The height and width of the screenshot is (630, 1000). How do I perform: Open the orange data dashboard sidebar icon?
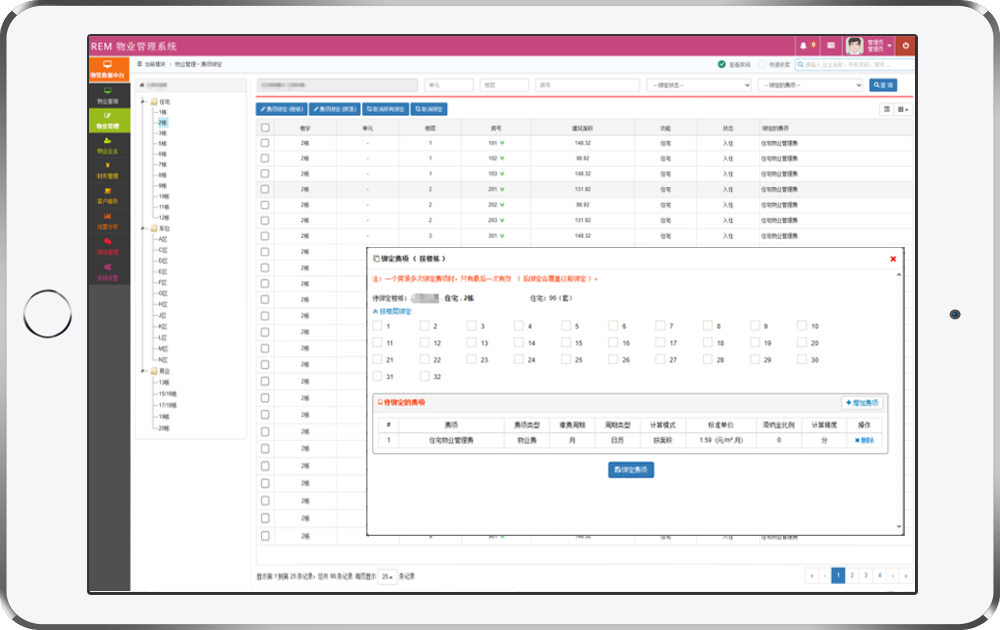(x=108, y=70)
